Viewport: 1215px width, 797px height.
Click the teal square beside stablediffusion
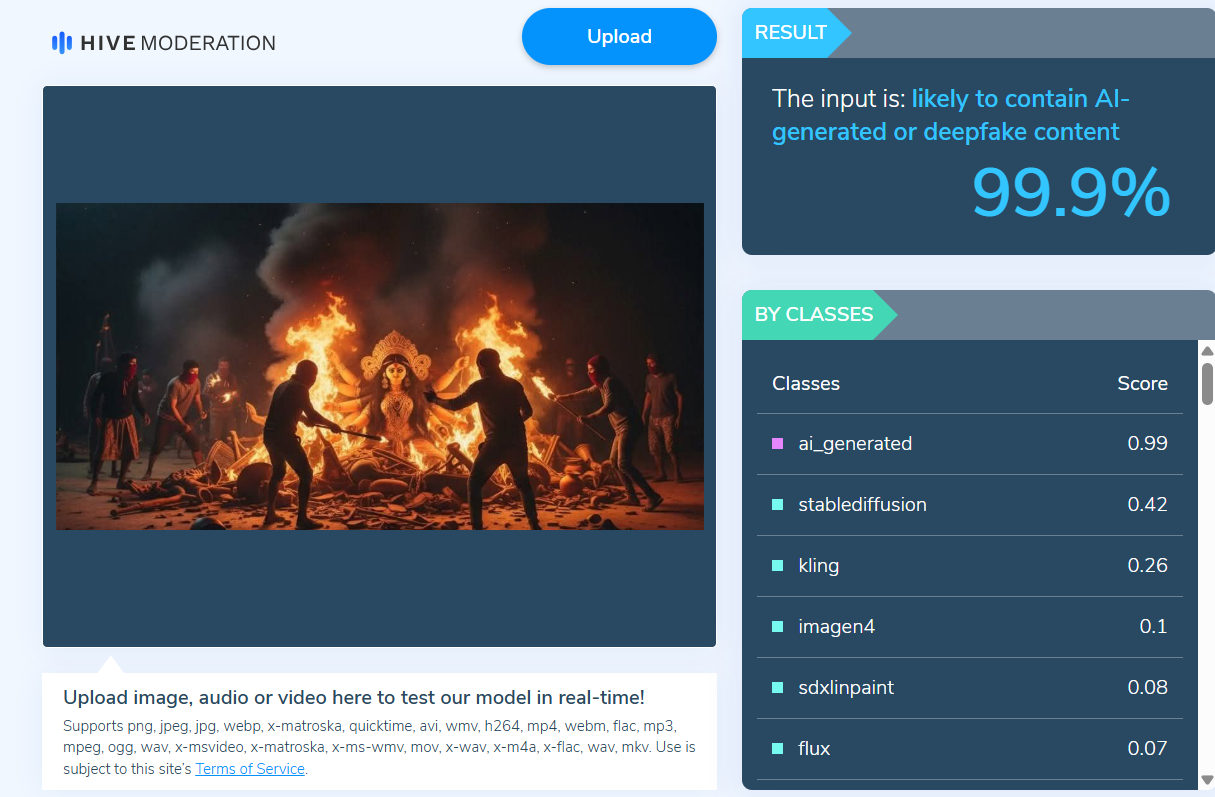[x=778, y=504]
